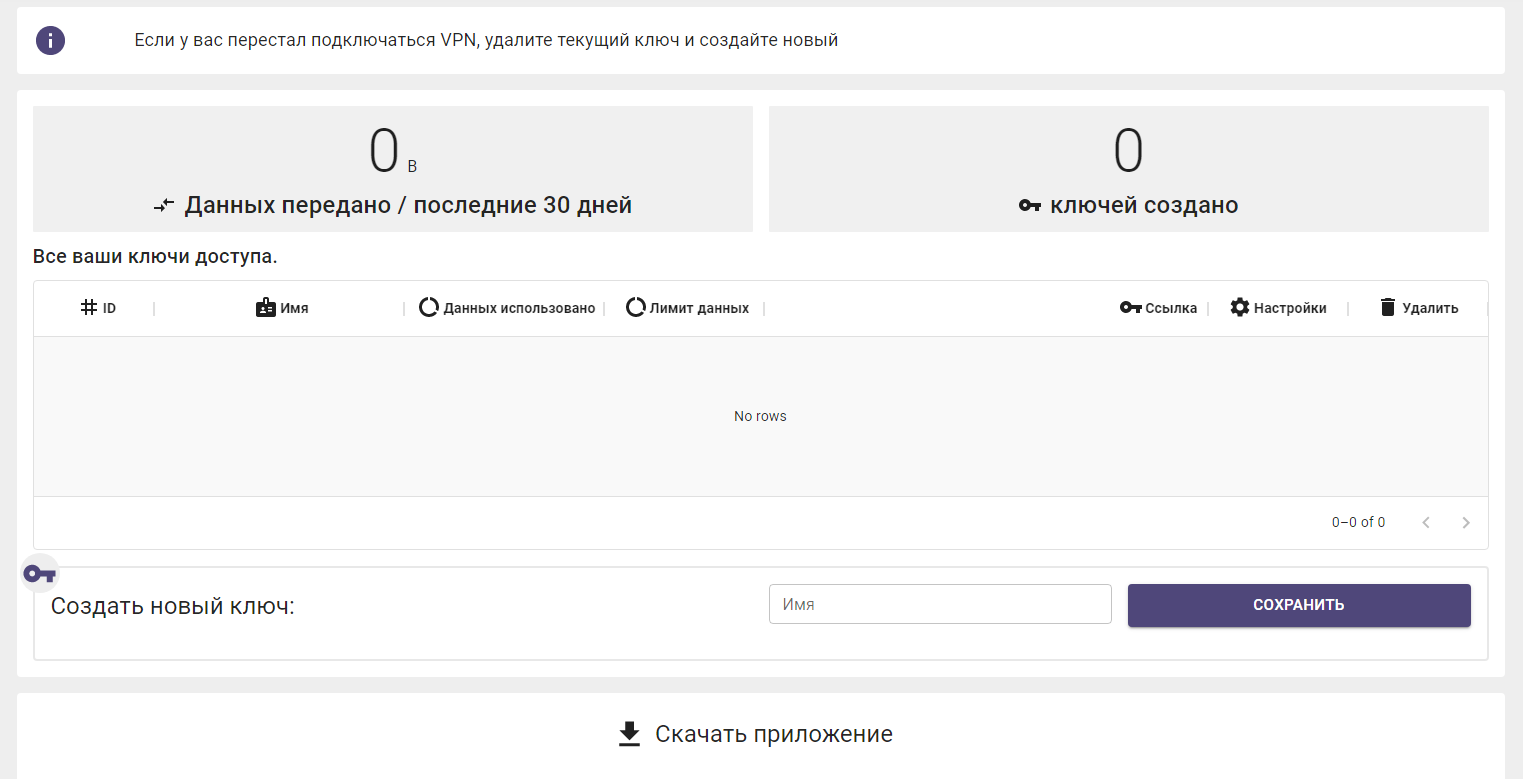Click 'Данных передано / последние 30 дней' label

coord(408,206)
